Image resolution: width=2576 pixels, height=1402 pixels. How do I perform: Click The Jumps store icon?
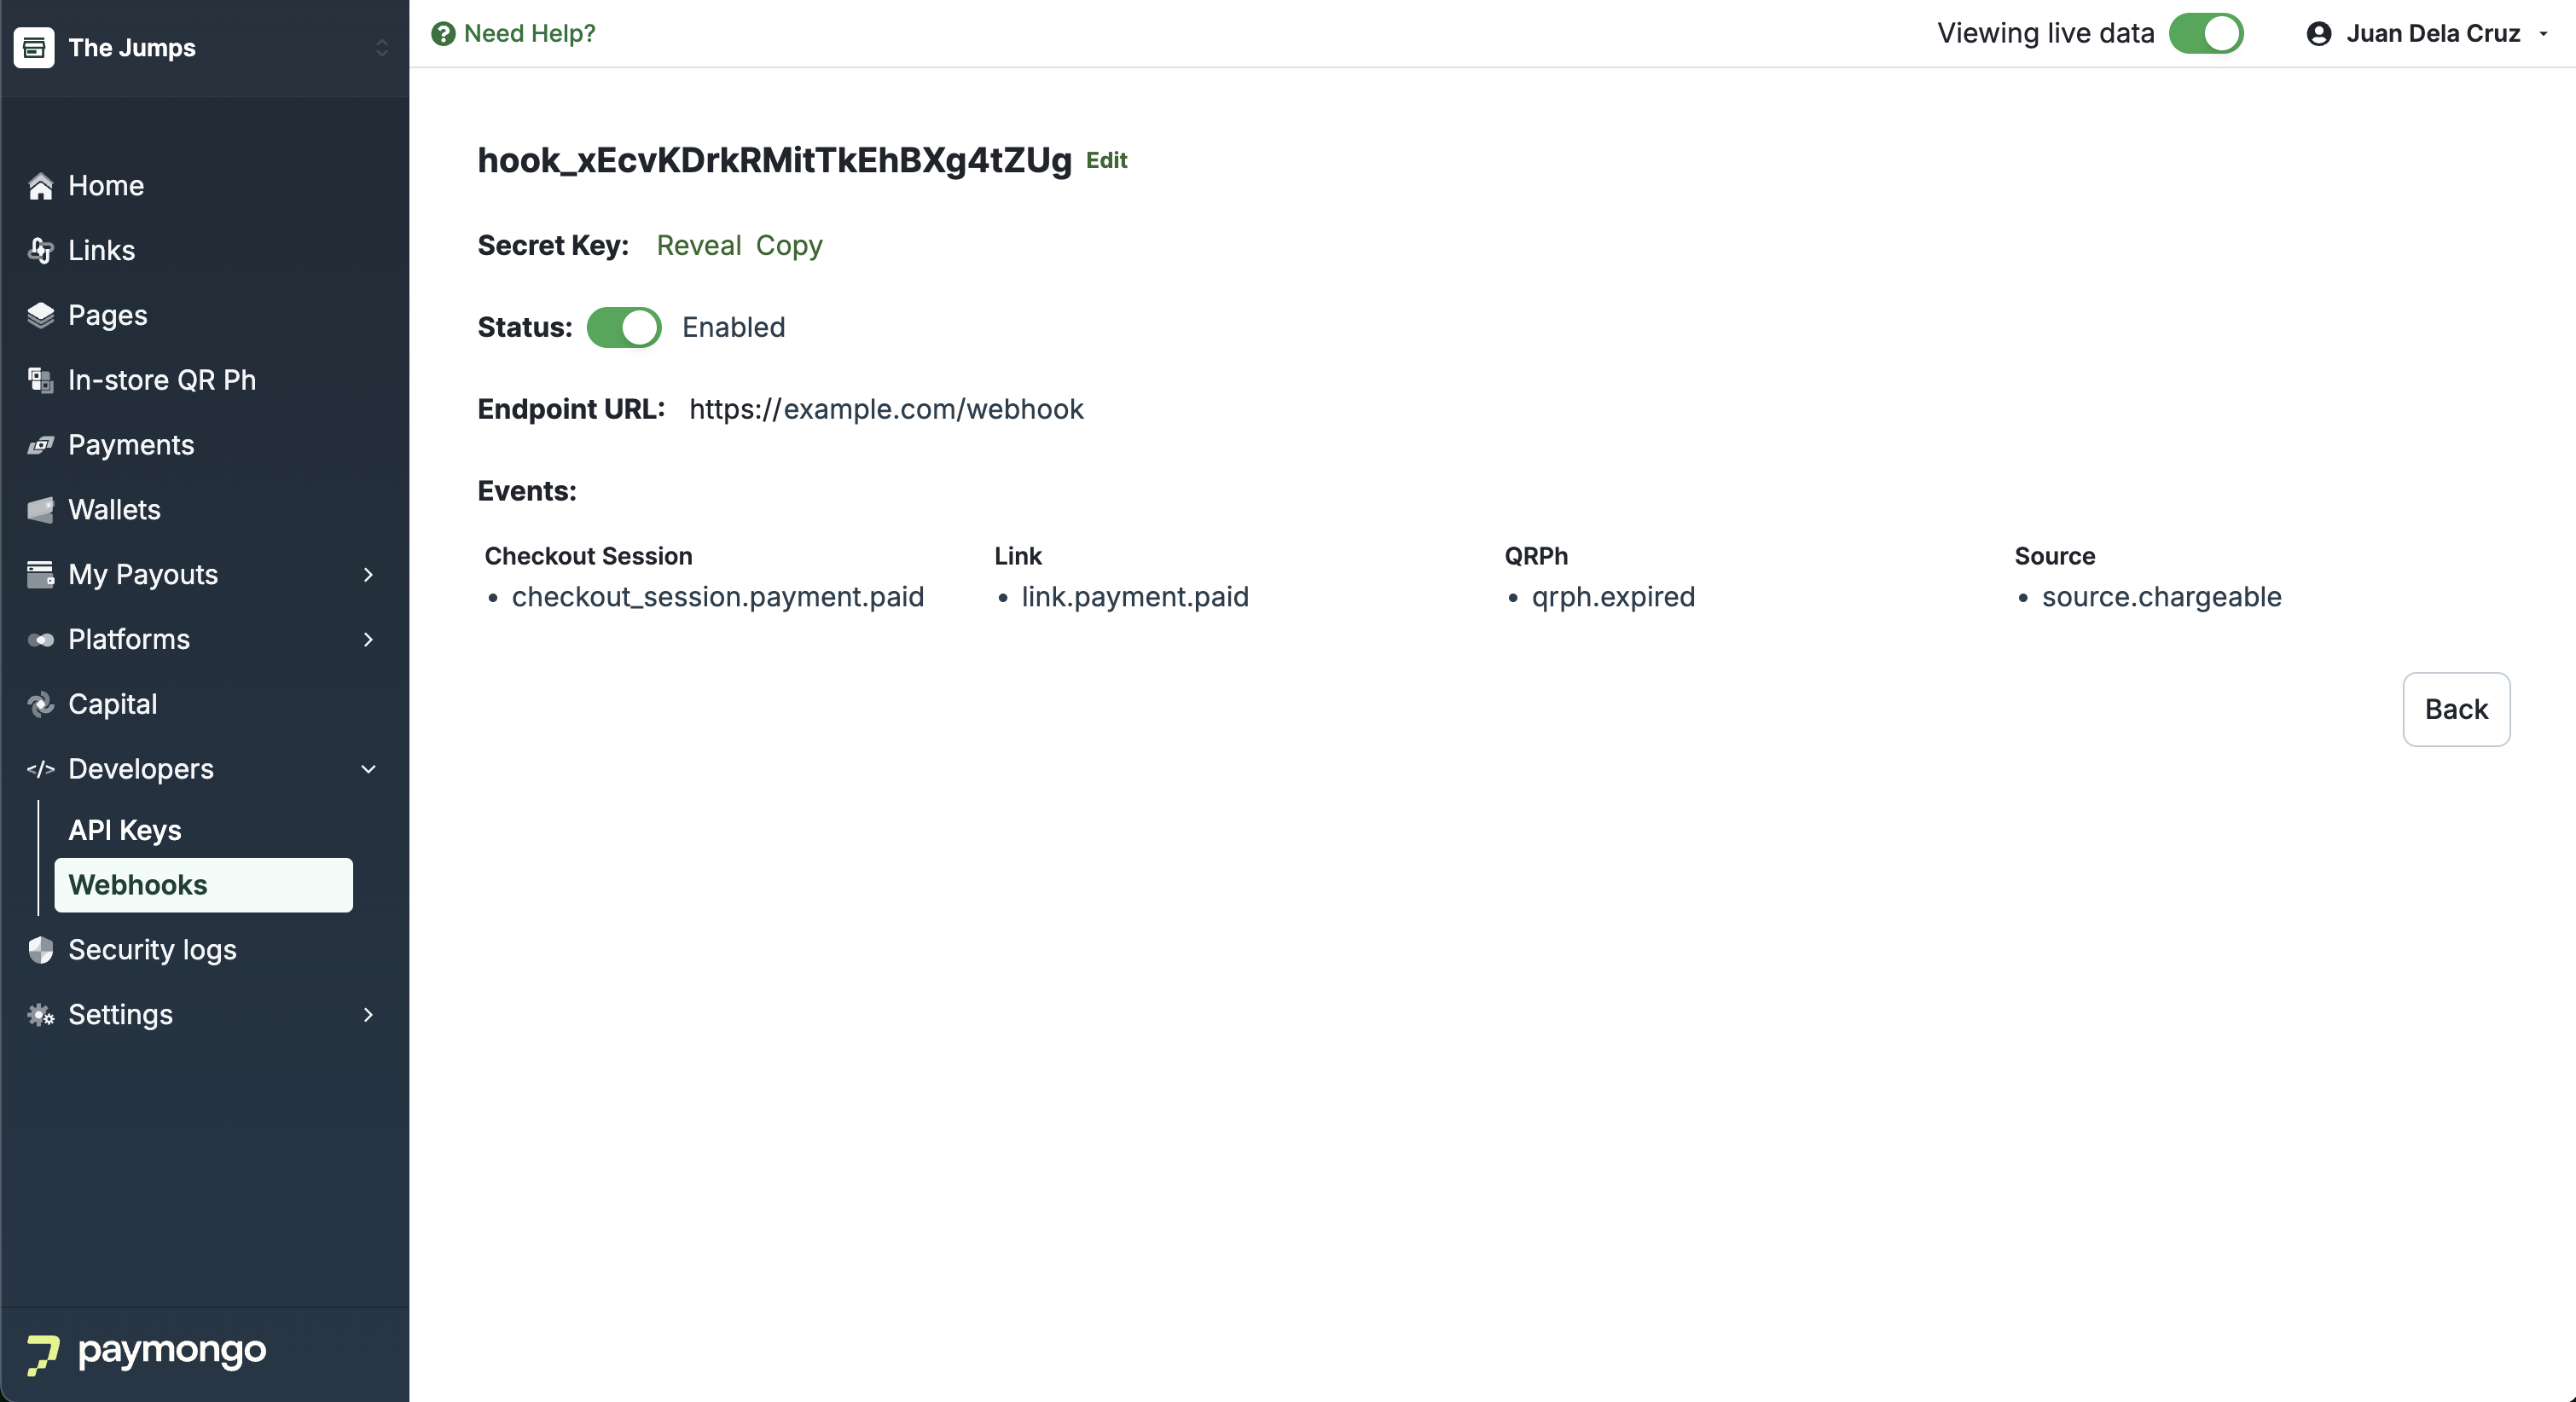[x=34, y=47]
